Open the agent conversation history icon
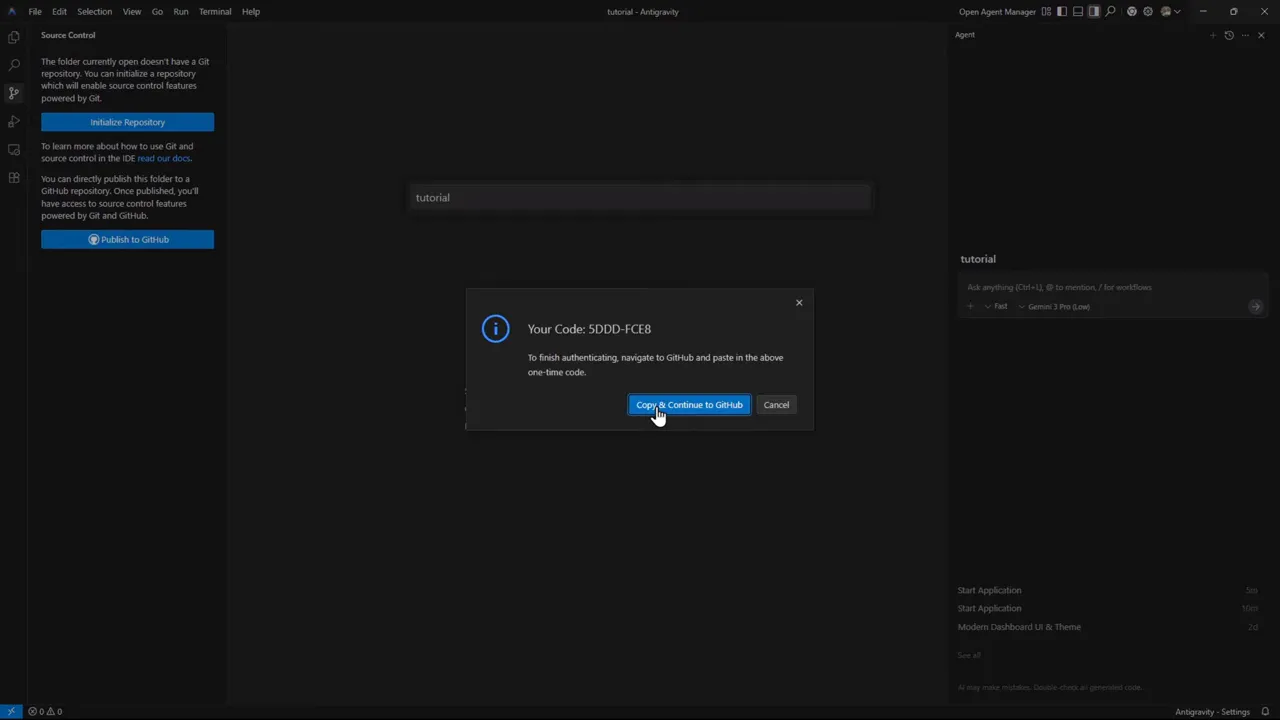This screenshot has width=1280, height=720. coord(1229,35)
